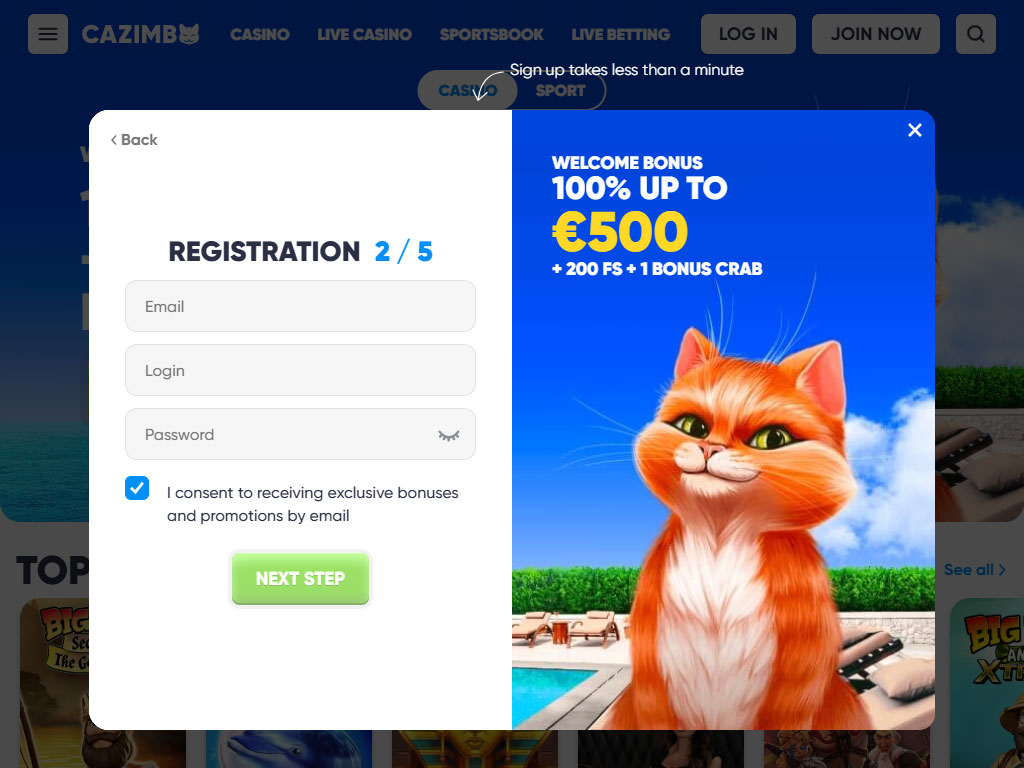Select the Big Bass game thumbnail at right
The height and width of the screenshot is (768, 1024).
click(x=987, y=683)
